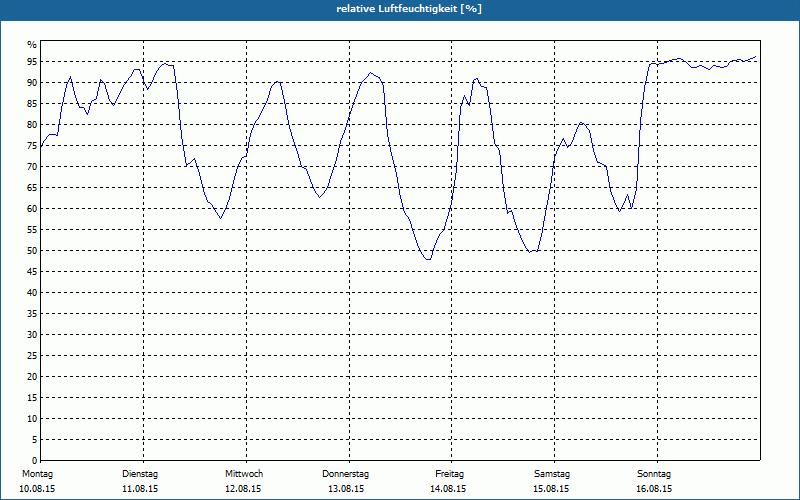Select the 'Donnerstag' day label
The height and width of the screenshot is (500, 800).
tap(345, 474)
